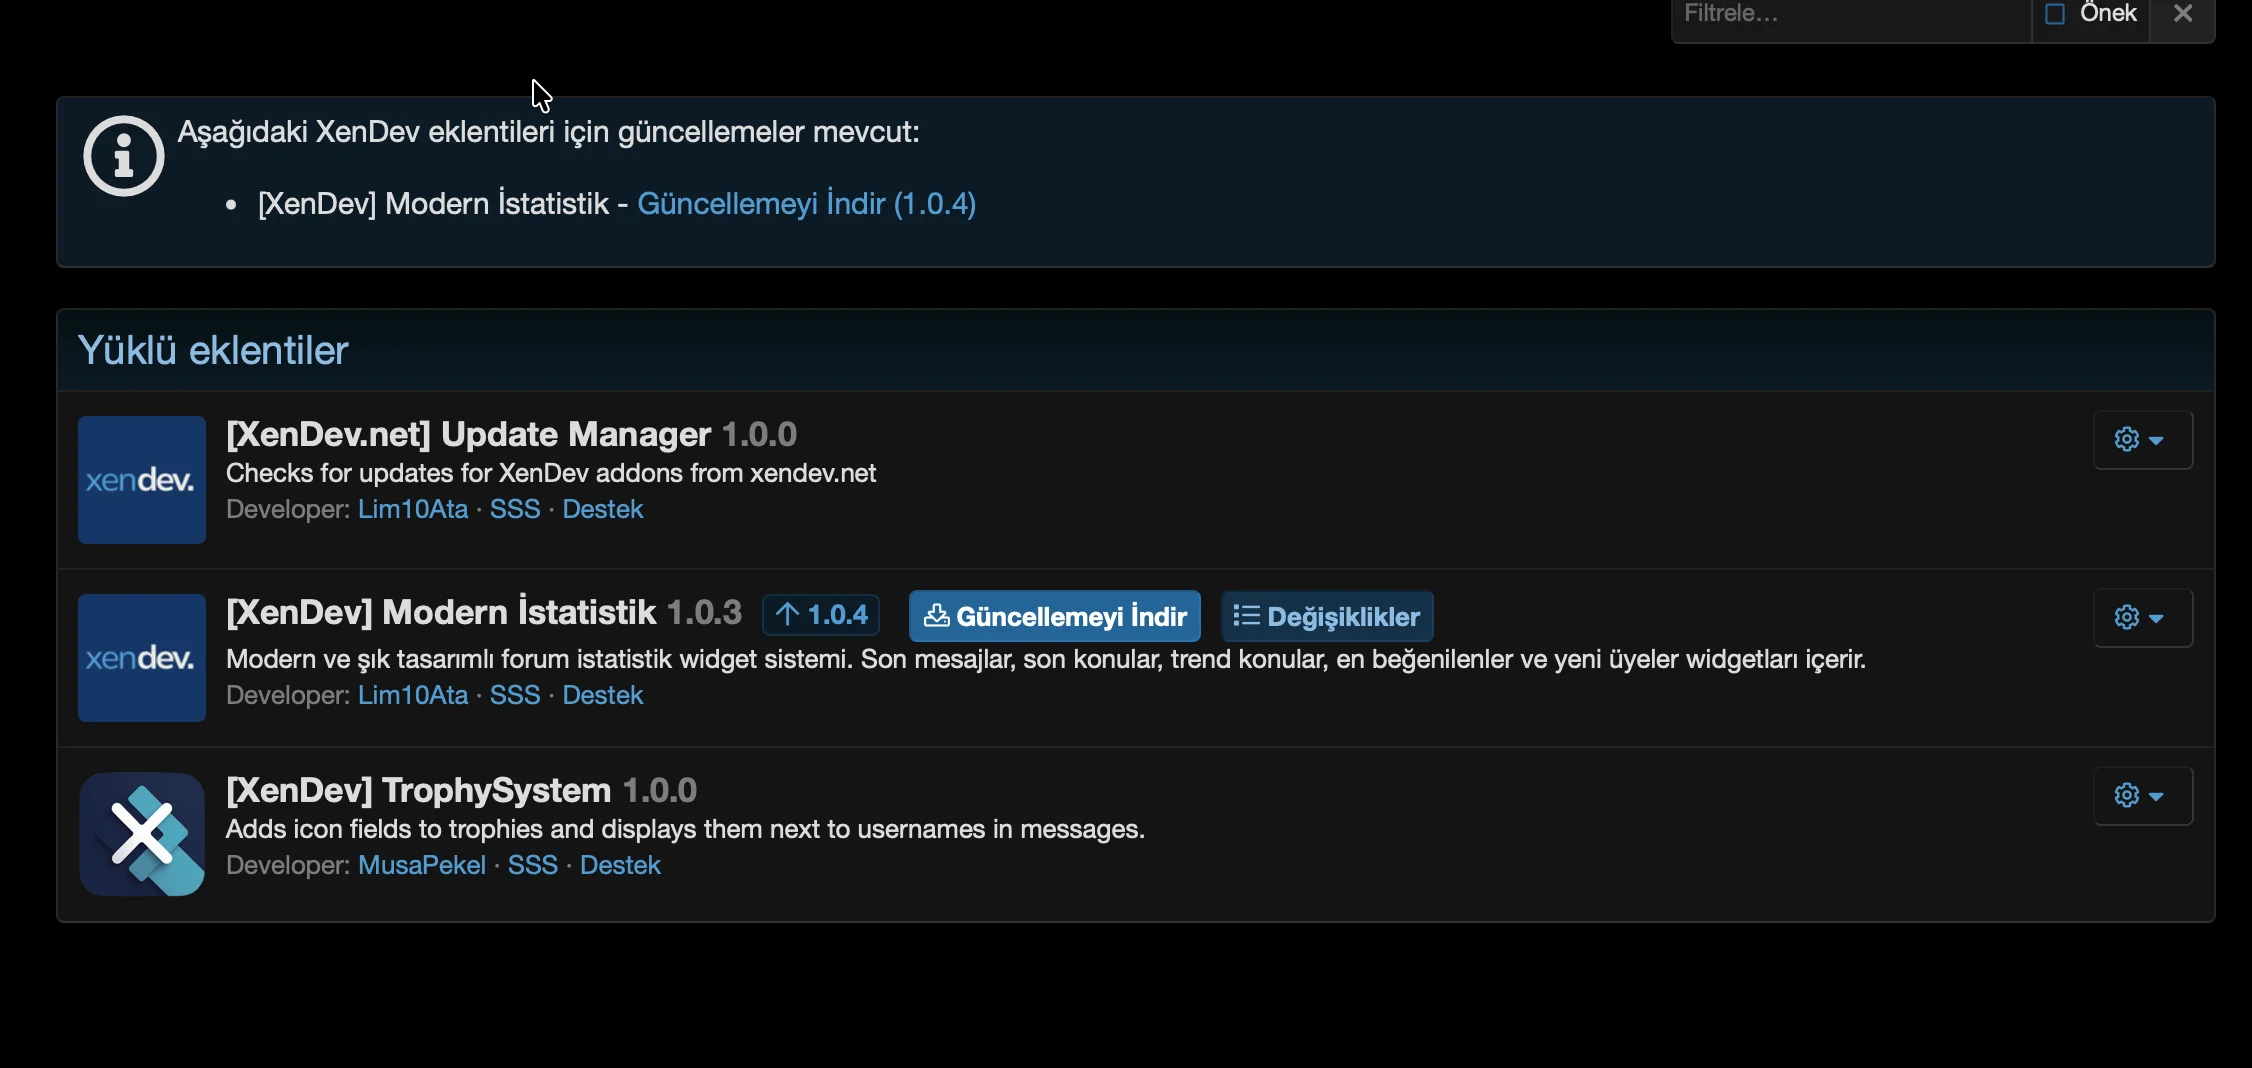This screenshot has width=2252, height=1068.
Task: Toggle the Önek checkbox
Action: point(2056,13)
